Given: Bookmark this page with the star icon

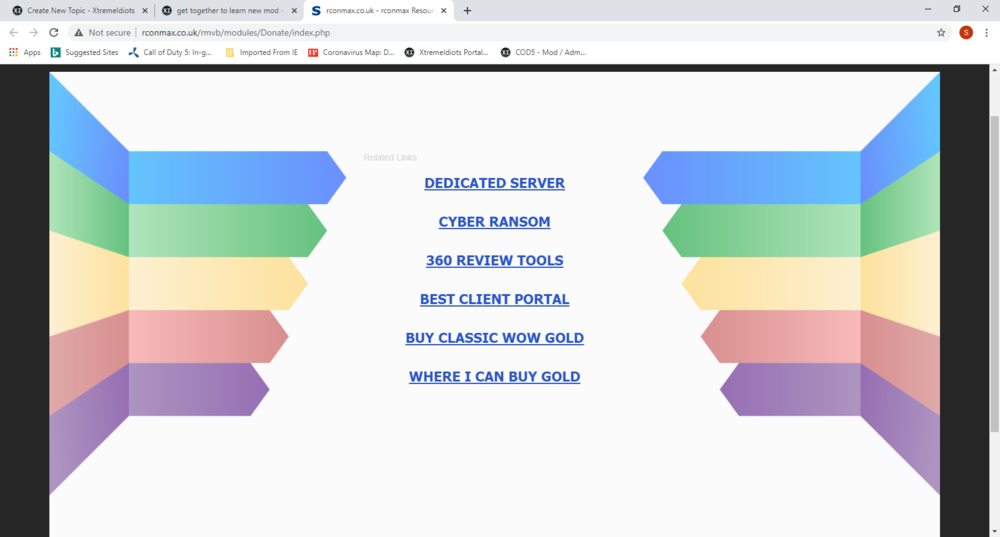Looking at the screenshot, I should pyautogui.click(x=941, y=32).
